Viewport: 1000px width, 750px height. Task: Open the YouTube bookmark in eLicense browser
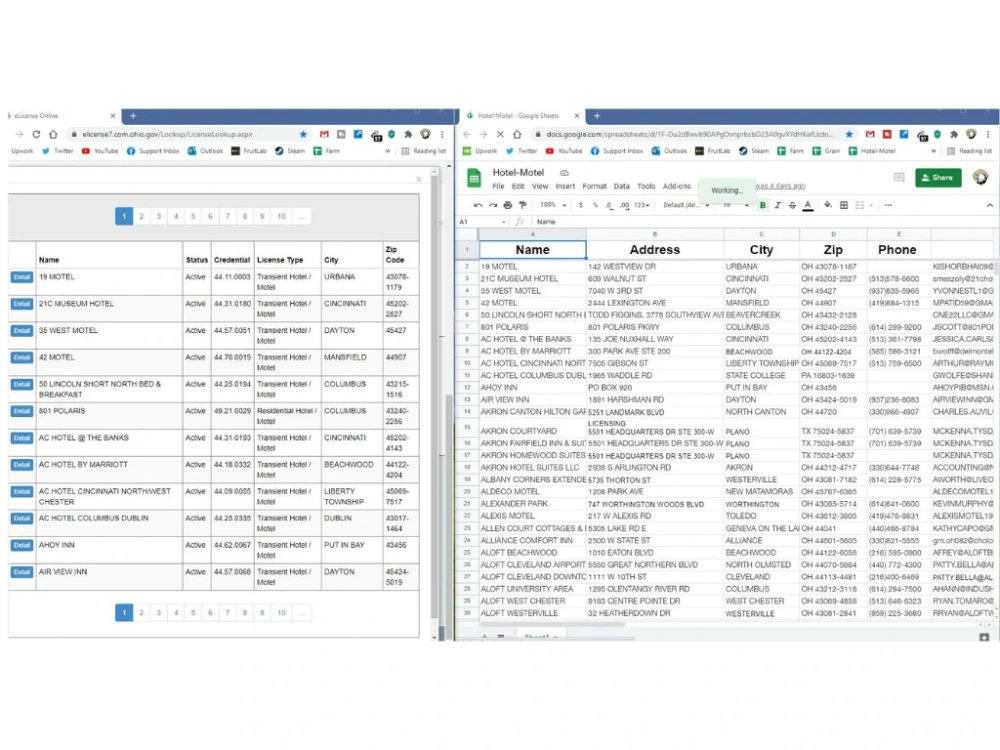pos(100,151)
